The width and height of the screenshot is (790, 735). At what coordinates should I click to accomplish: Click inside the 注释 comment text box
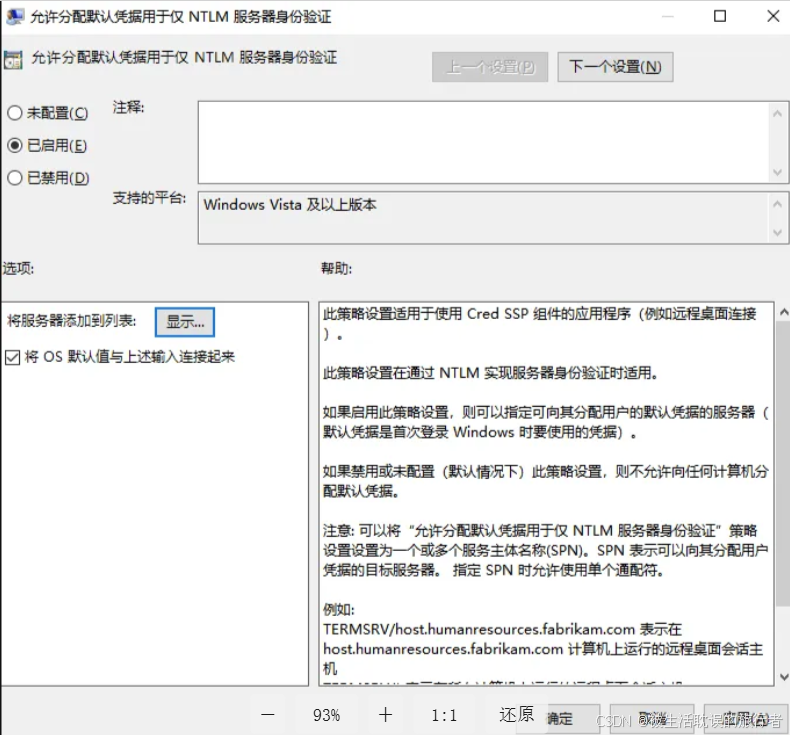(484, 142)
